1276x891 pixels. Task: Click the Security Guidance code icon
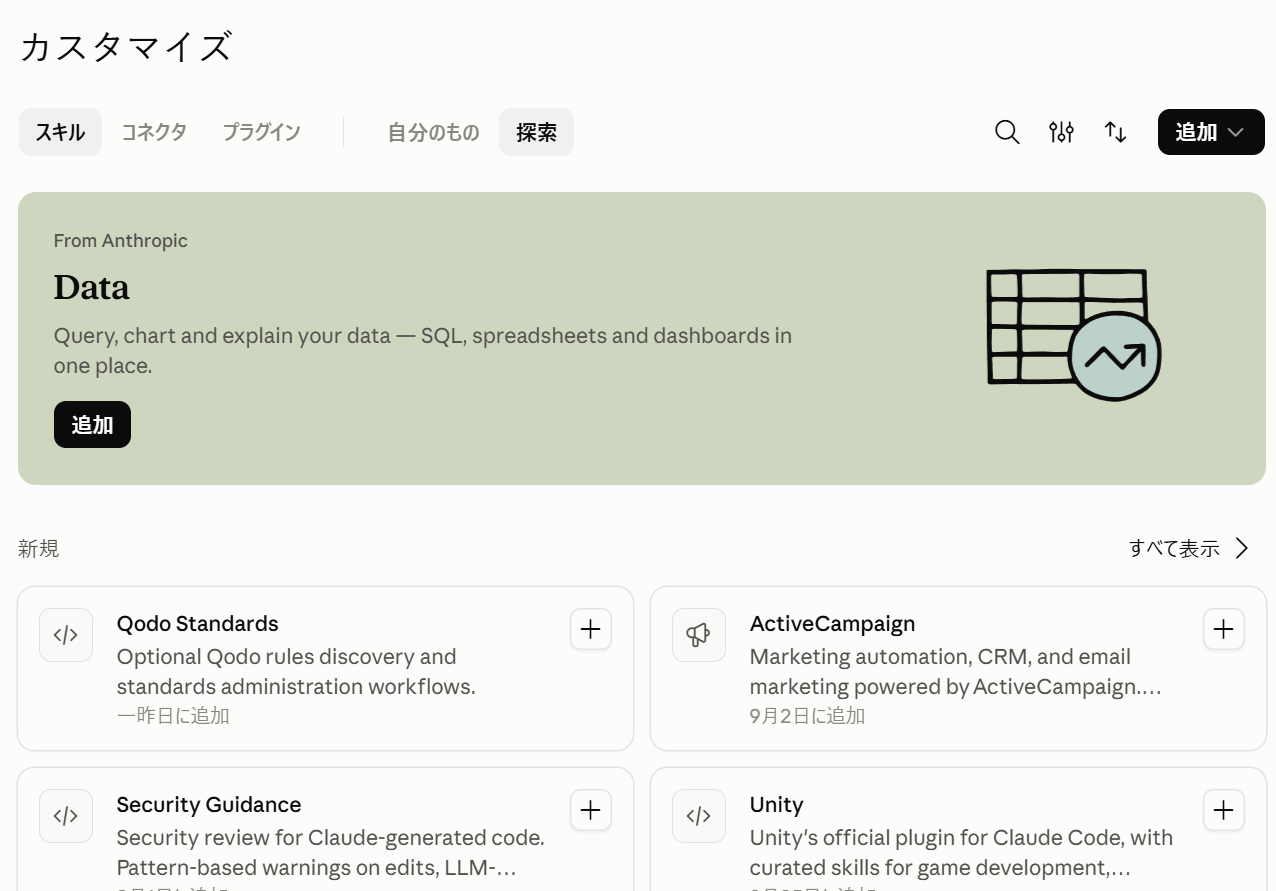pyautogui.click(x=66, y=816)
